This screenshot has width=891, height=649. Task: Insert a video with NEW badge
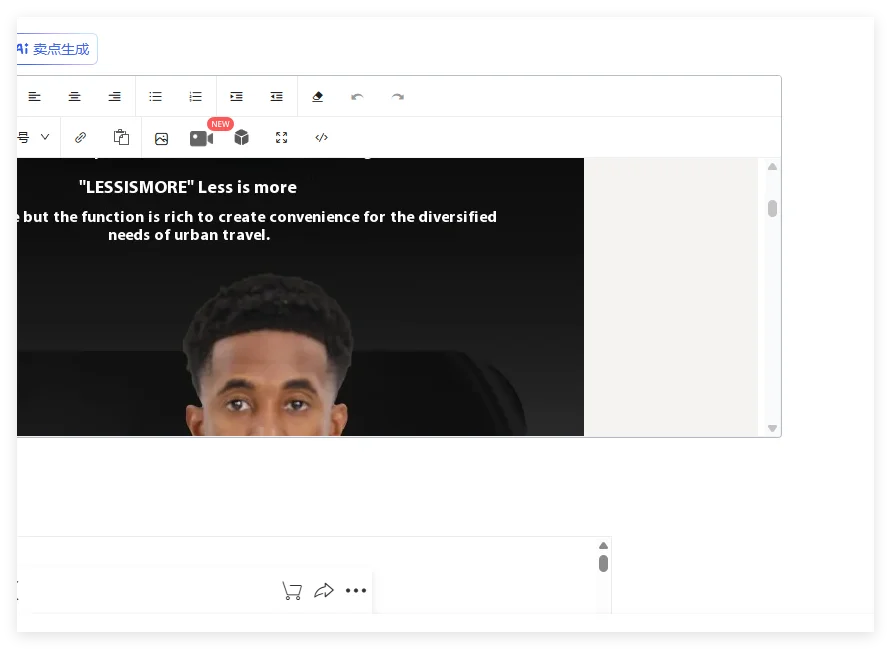[202, 138]
